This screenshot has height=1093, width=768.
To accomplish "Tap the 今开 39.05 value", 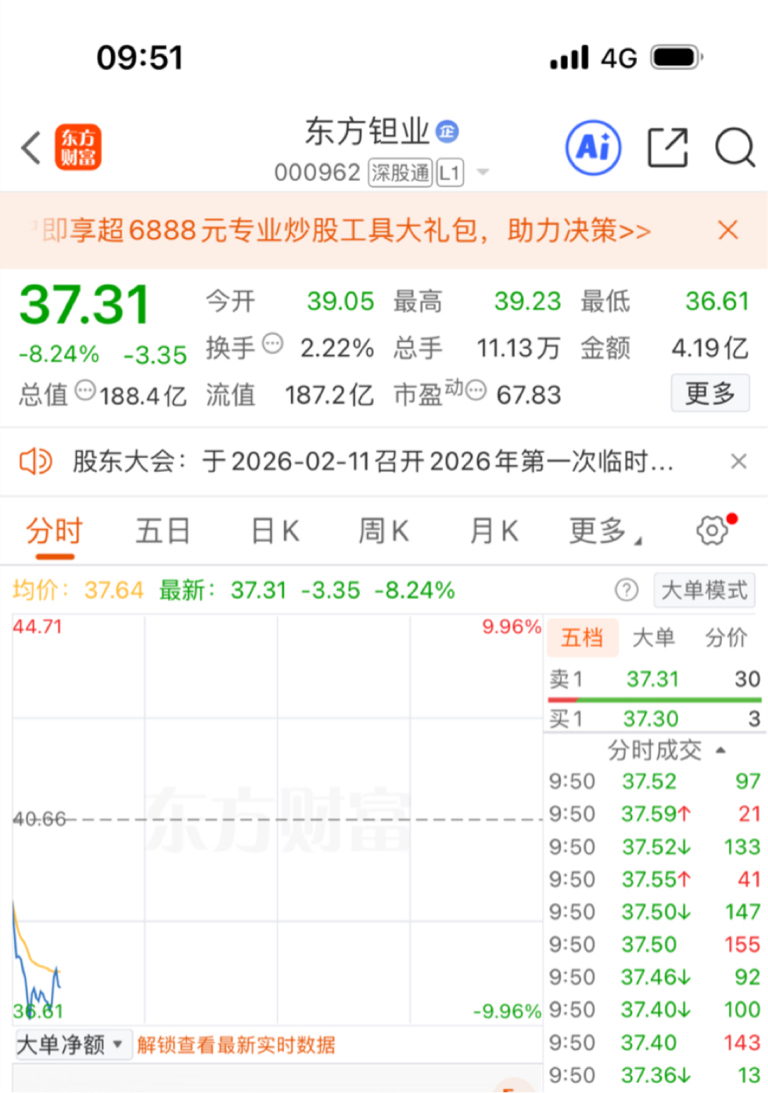I will [341, 301].
